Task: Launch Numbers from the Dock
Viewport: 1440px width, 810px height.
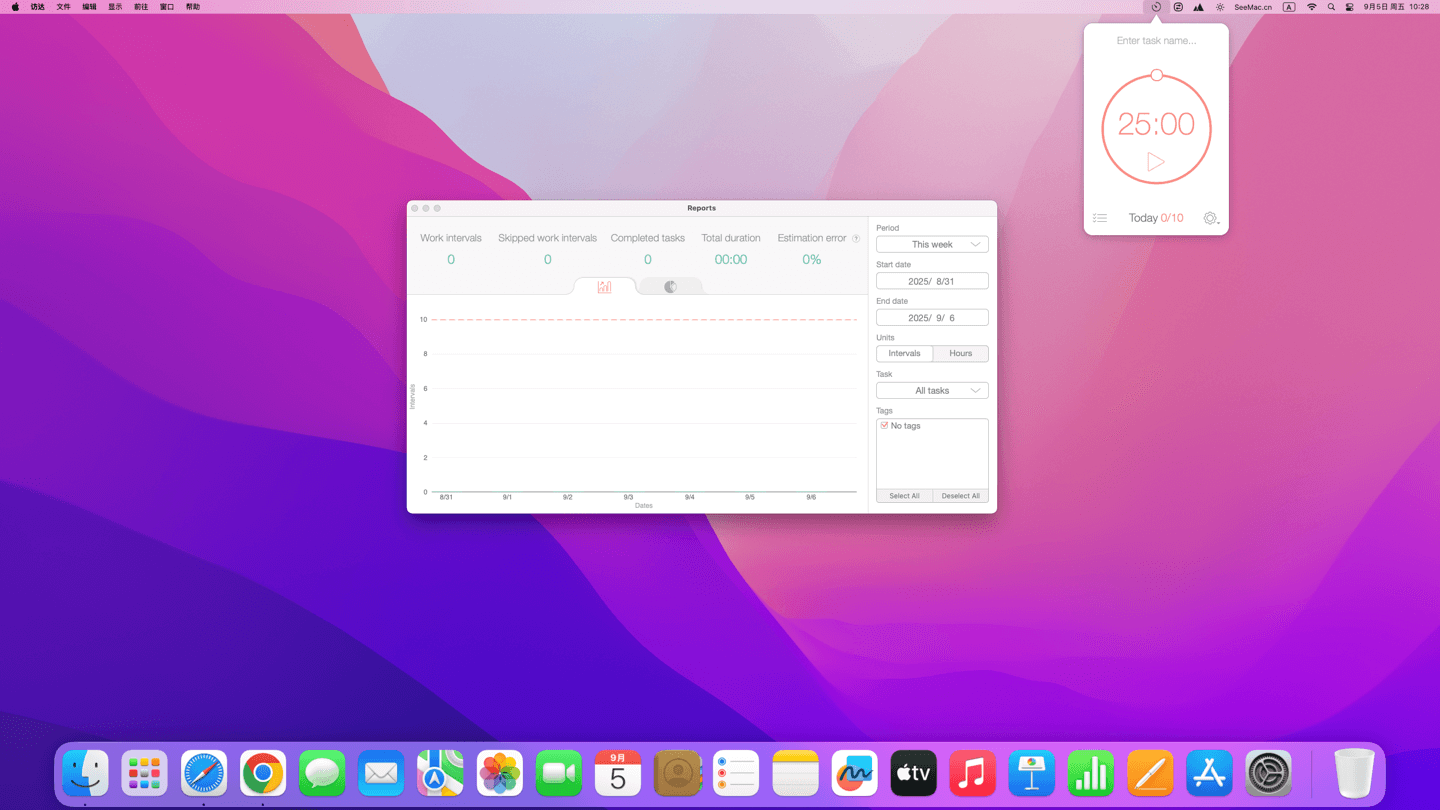Action: click(1091, 774)
